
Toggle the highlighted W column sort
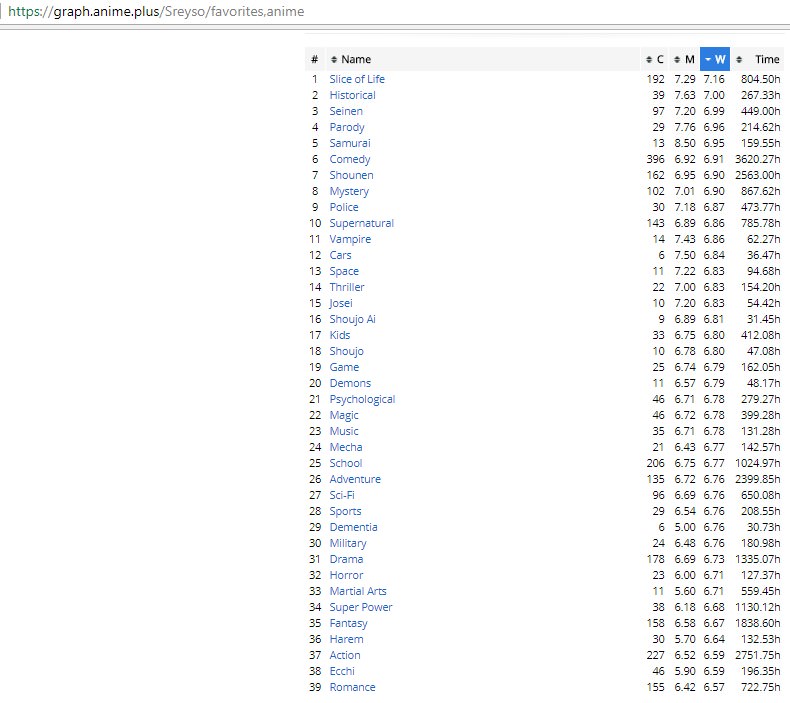pyautogui.click(x=715, y=59)
